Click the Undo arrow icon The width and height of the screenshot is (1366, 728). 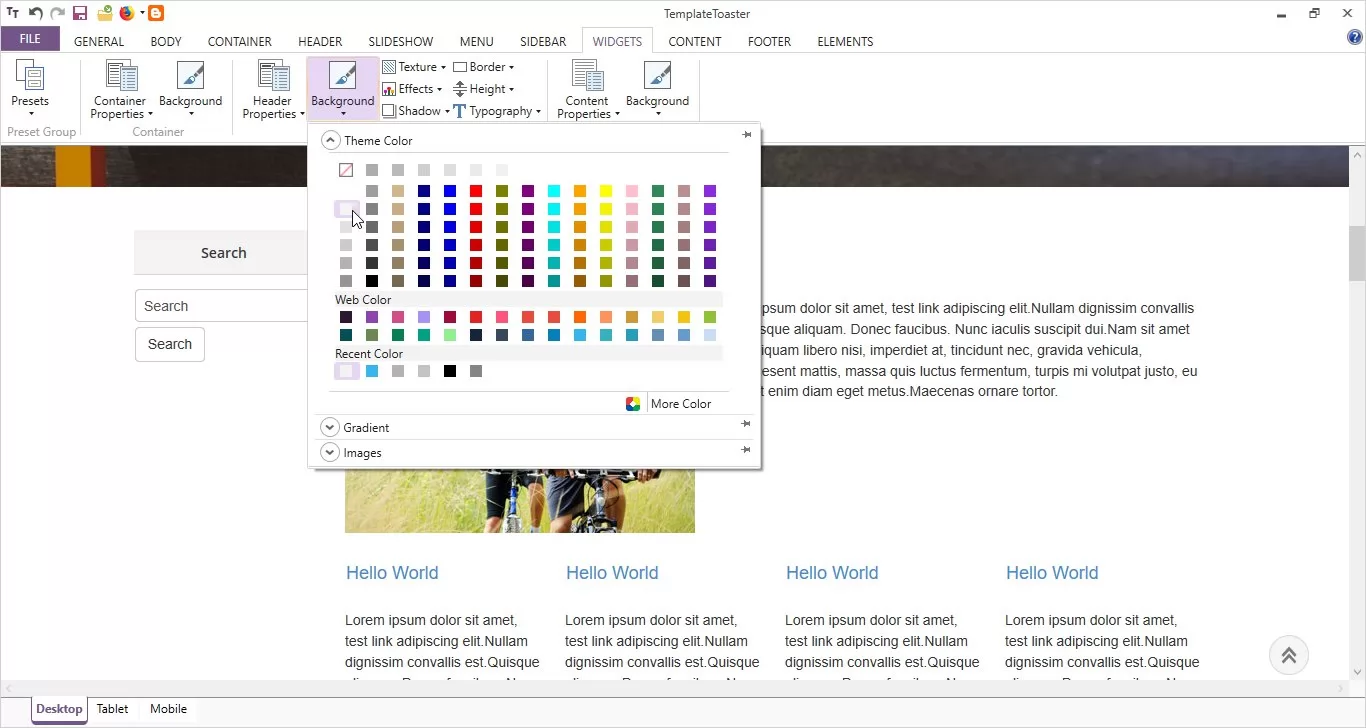[36, 14]
